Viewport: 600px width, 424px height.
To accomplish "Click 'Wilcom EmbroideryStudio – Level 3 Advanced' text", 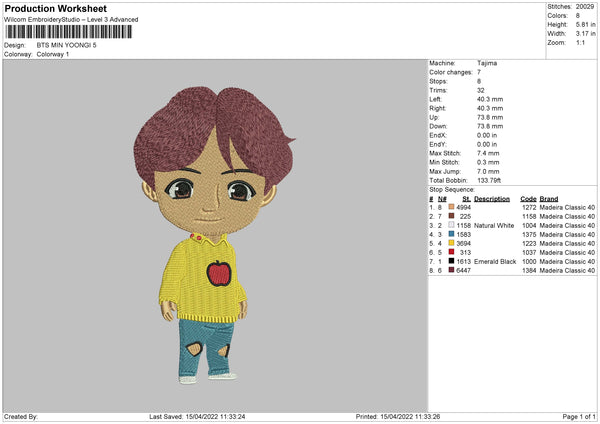I will 71,20.
